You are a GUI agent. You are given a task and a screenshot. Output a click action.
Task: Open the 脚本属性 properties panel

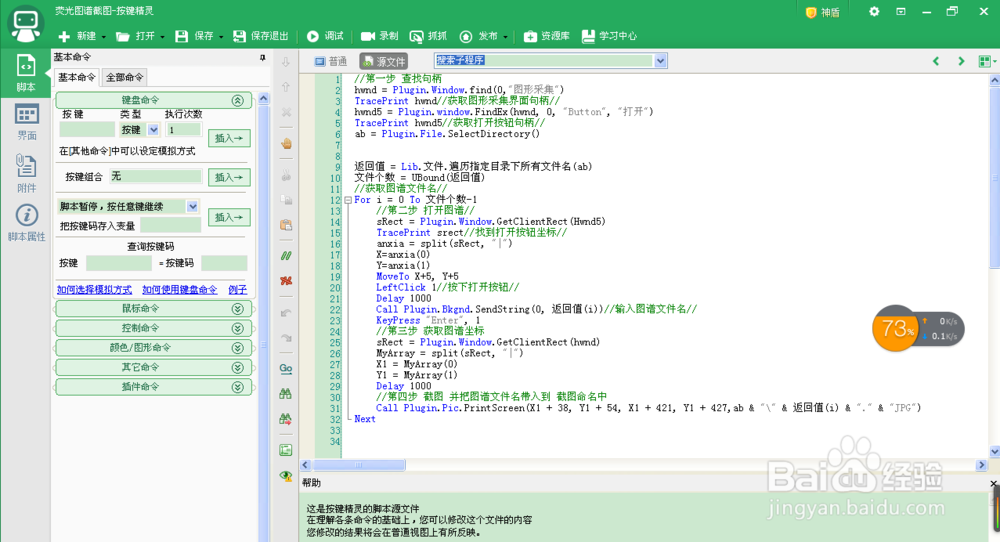[x=26, y=223]
